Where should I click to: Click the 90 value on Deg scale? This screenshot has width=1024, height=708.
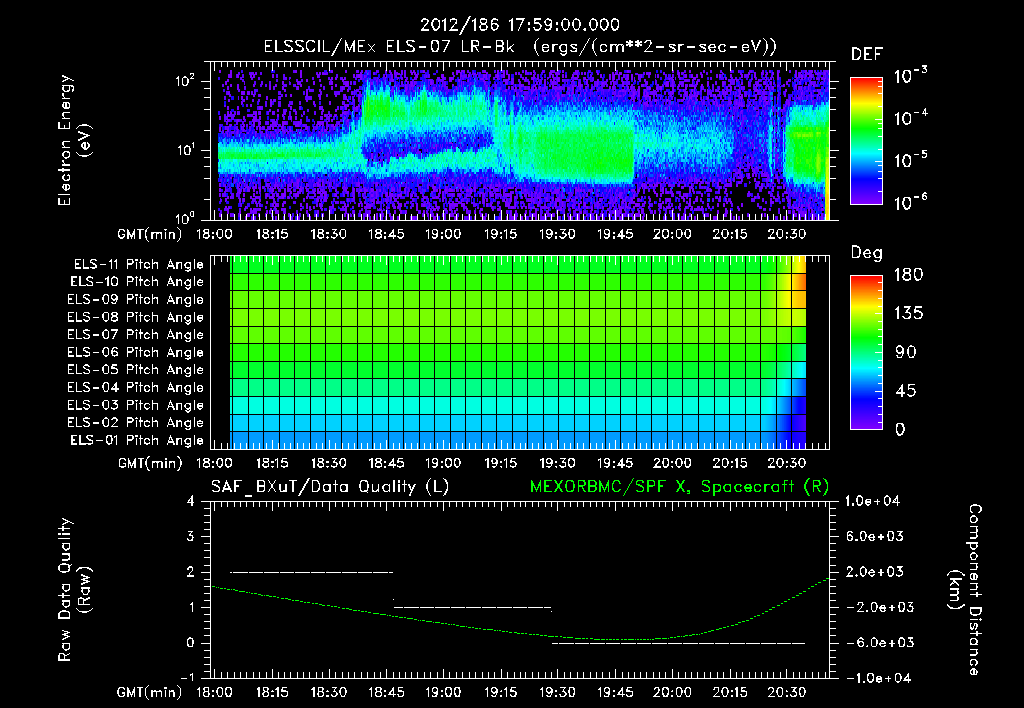[906, 353]
